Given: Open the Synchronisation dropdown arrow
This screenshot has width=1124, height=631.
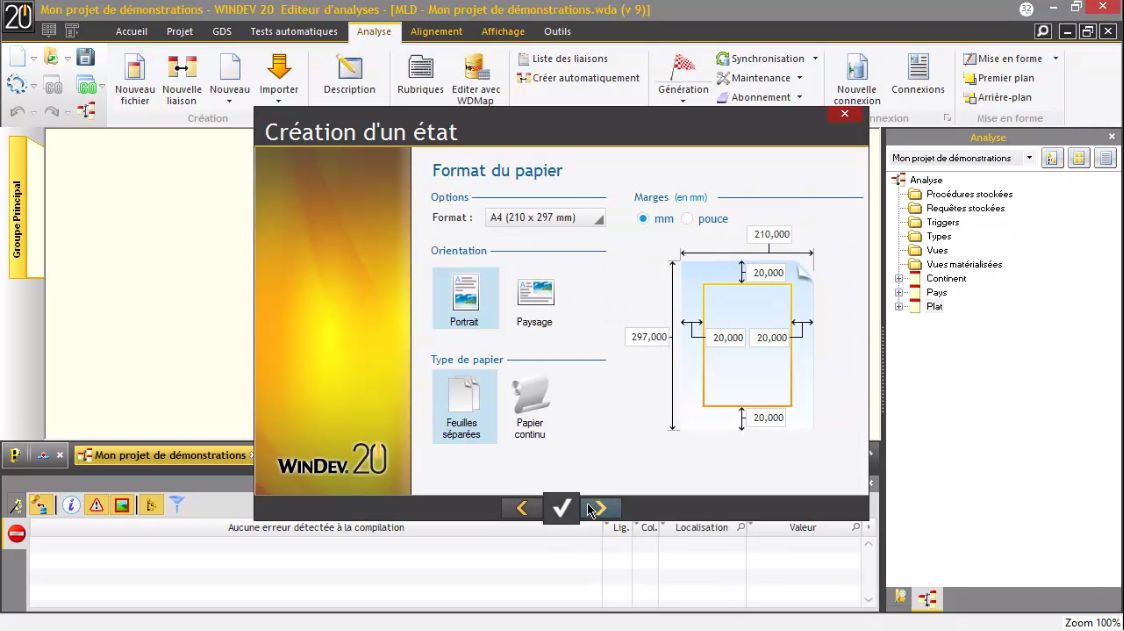Looking at the screenshot, I should pos(815,58).
